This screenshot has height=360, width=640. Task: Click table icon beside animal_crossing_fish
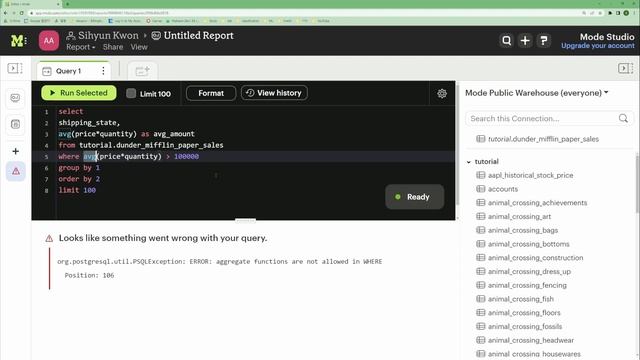coord(480,299)
